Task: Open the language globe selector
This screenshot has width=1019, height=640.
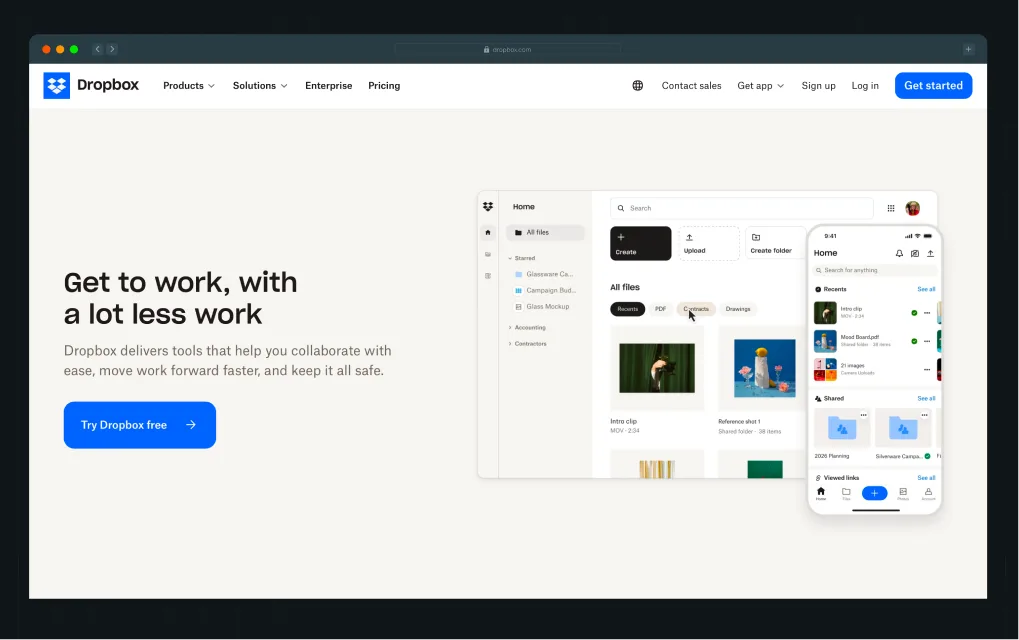Action: coord(638,85)
